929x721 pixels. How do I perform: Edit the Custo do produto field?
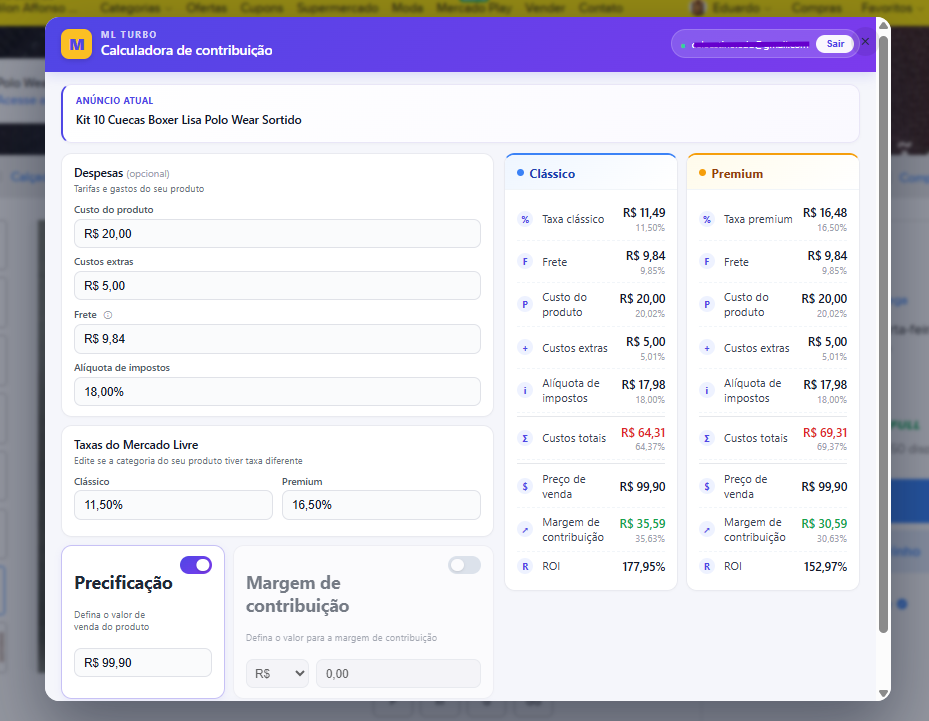coord(277,233)
